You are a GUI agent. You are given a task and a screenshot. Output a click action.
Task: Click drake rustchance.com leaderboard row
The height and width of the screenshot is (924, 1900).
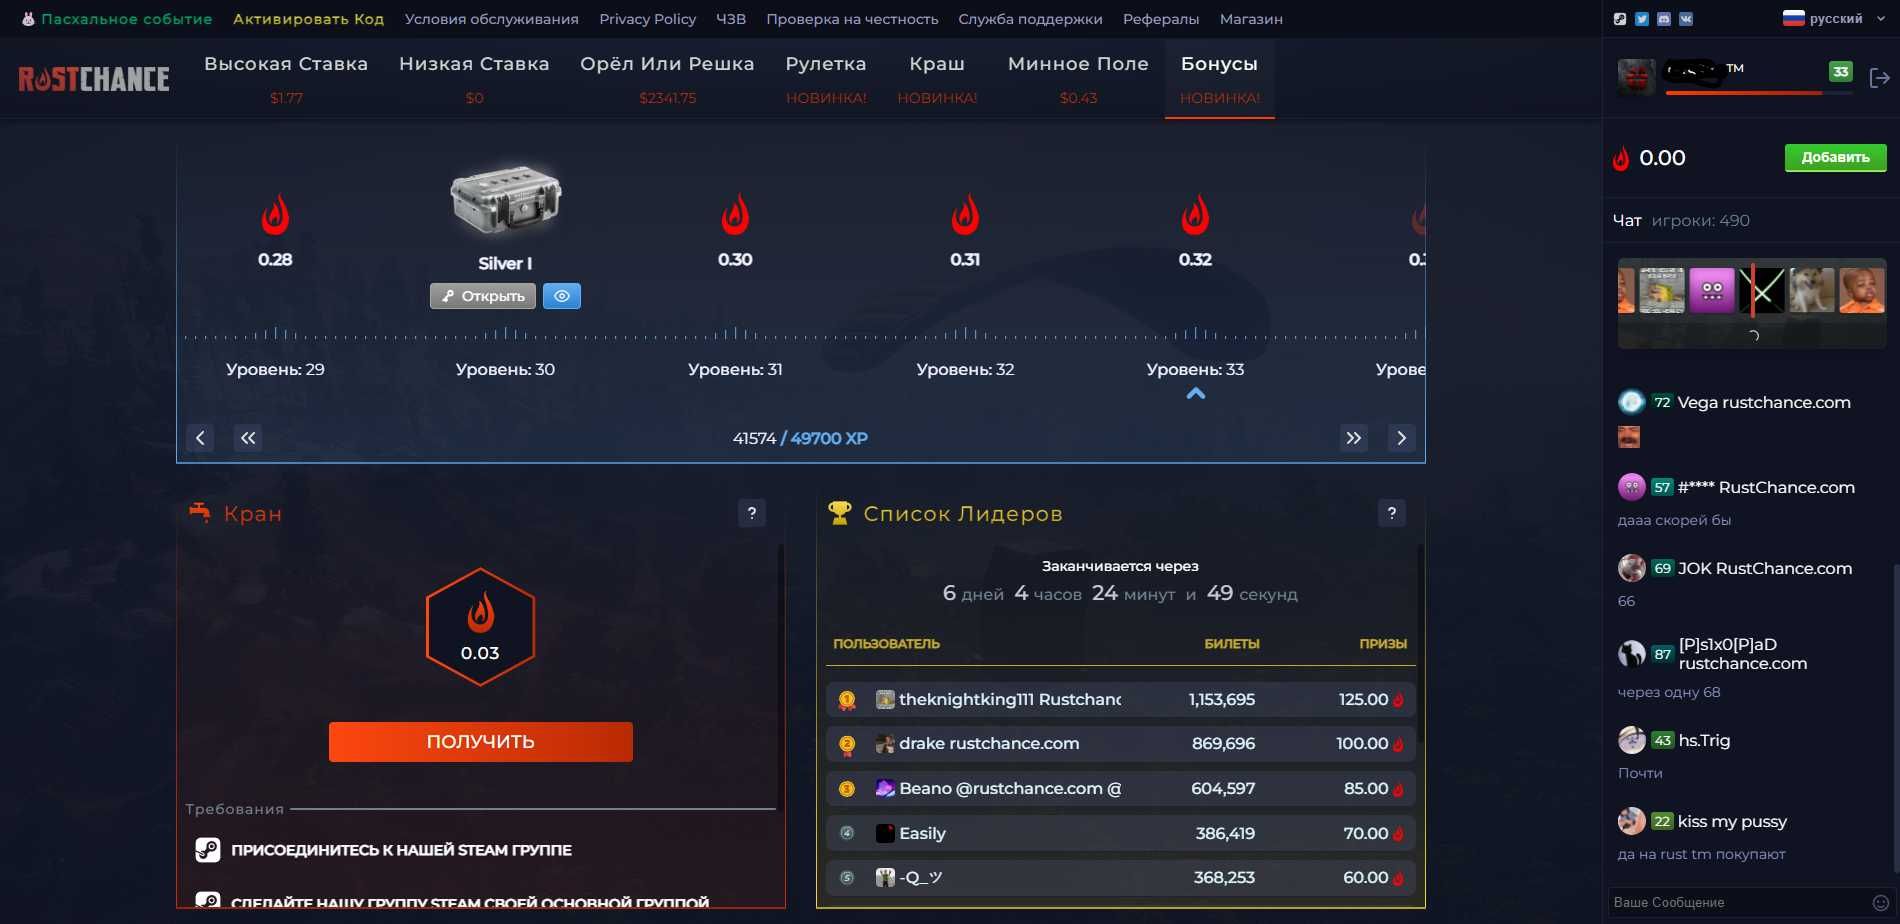[x=1120, y=744]
